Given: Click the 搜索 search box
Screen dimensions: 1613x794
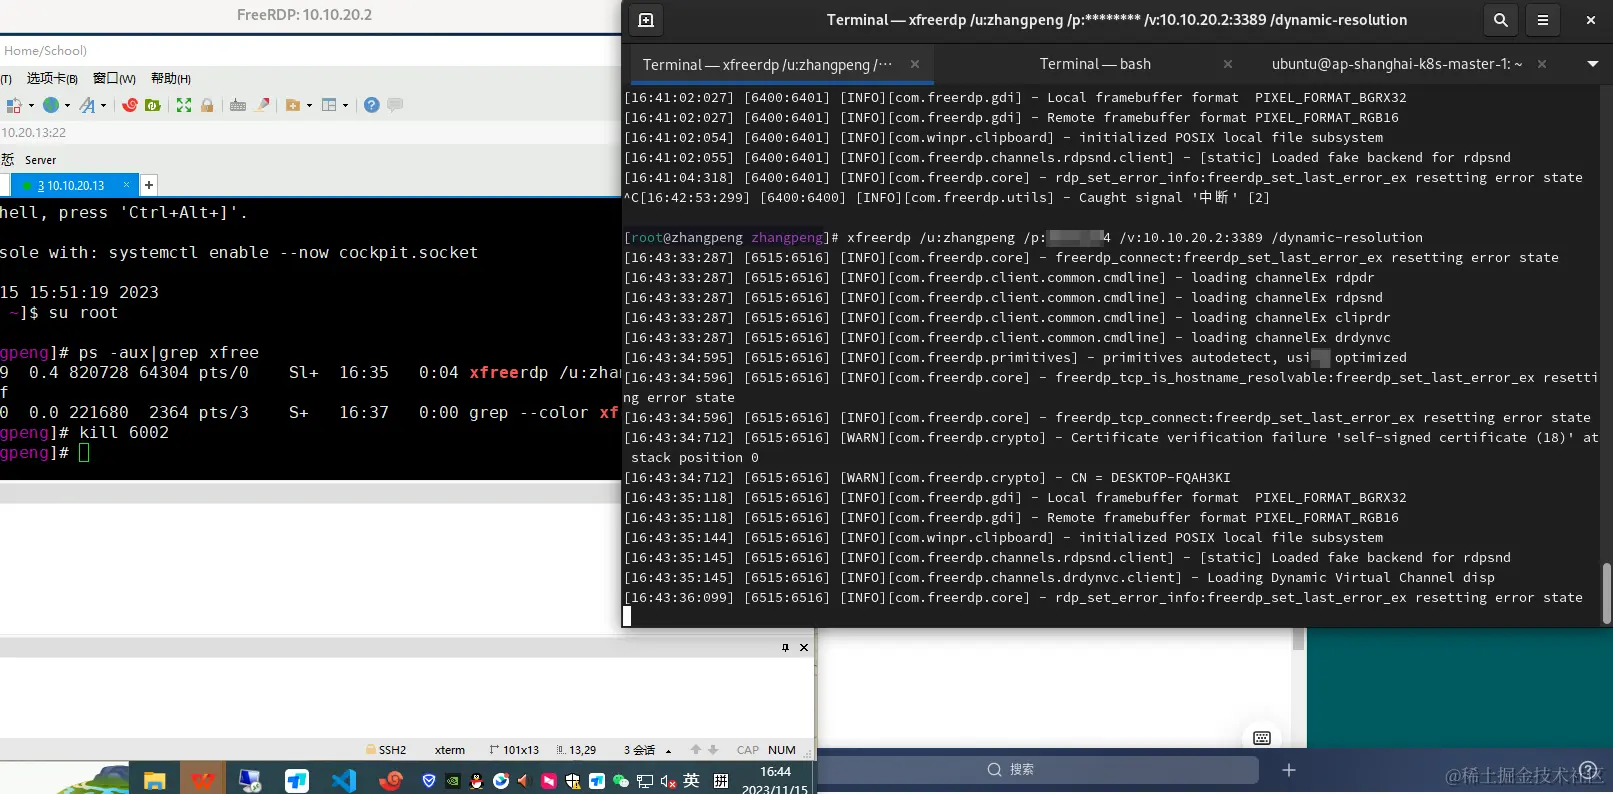Looking at the screenshot, I should coord(1038,770).
